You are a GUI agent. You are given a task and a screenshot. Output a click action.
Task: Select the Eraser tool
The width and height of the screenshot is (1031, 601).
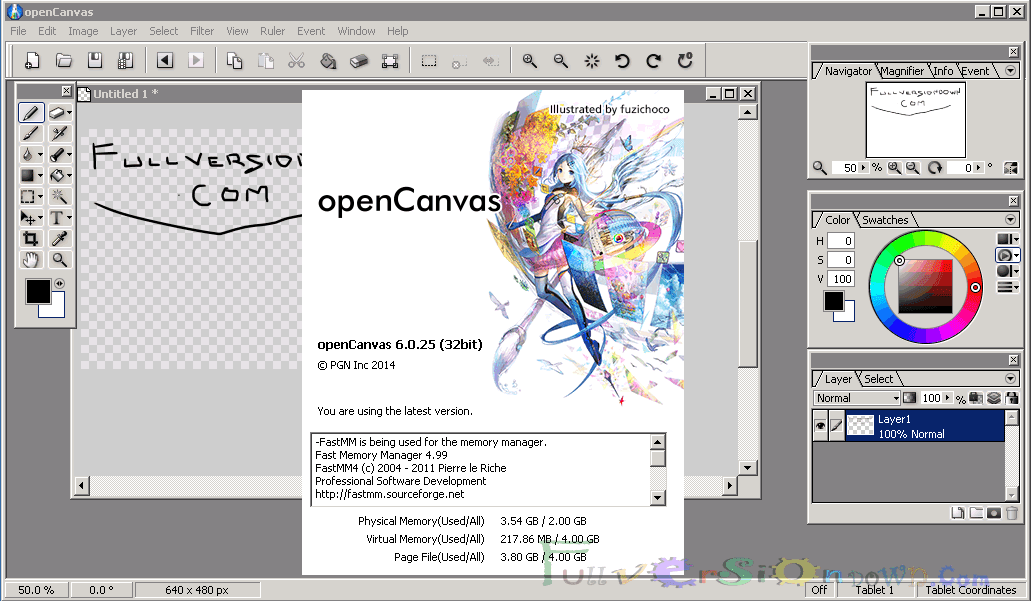point(56,112)
